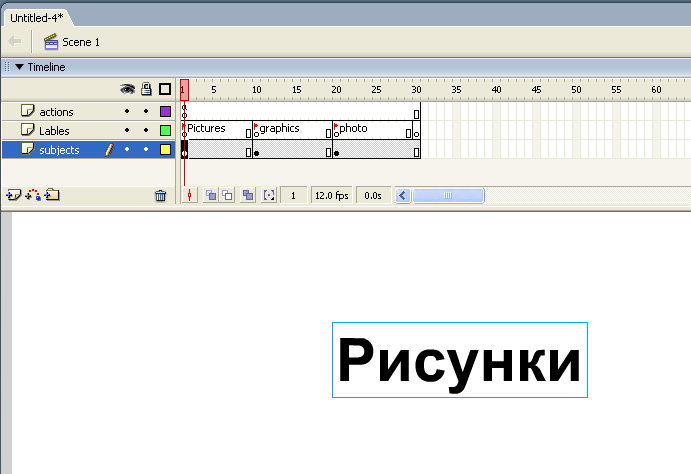Image resolution: width=691 pixels, height=474 pixels.
Task: Click the red playhead at frame 1
Action: (x=184, y=90)
